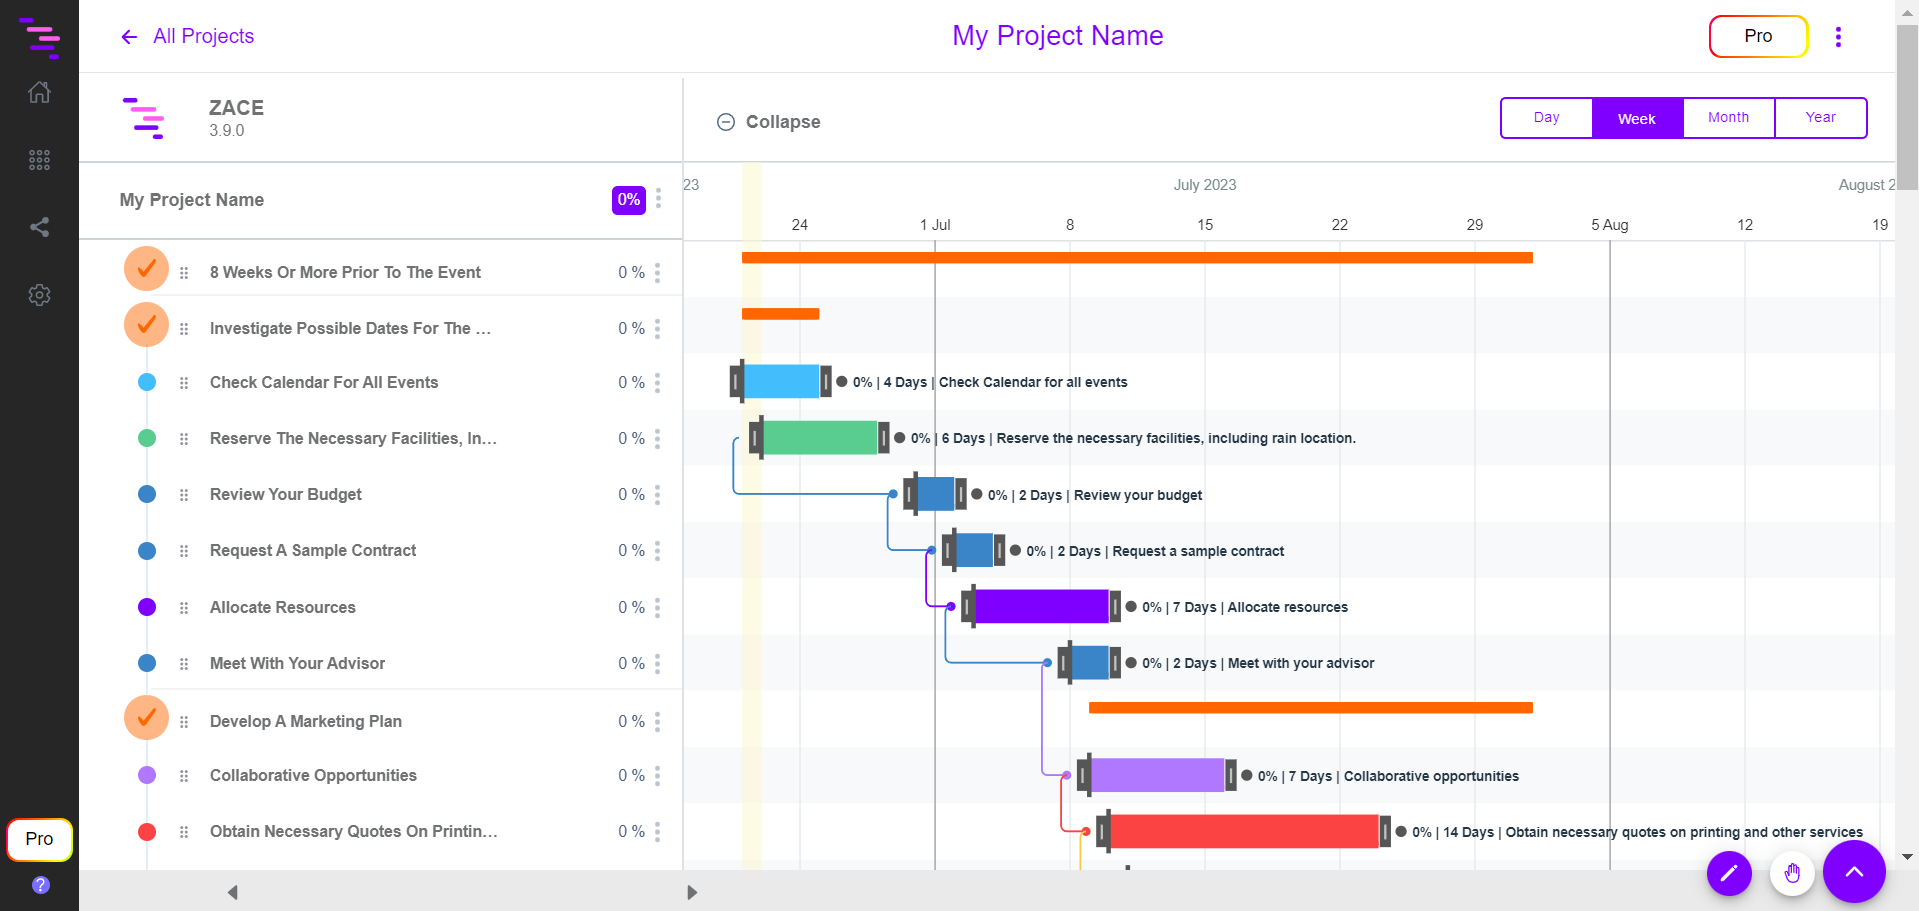This screenshot has width=1919, height=911.
Task: Click the Pro button in top bar
Action: tap(1757, 36)
